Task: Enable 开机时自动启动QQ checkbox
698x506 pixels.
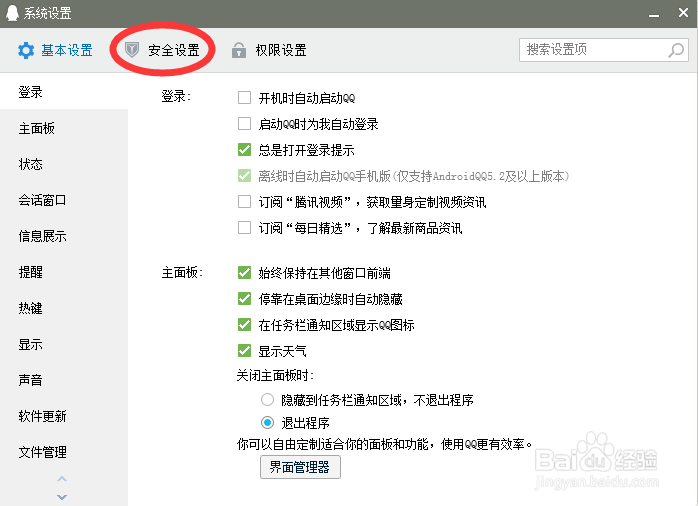Action: tap(244, 97)
